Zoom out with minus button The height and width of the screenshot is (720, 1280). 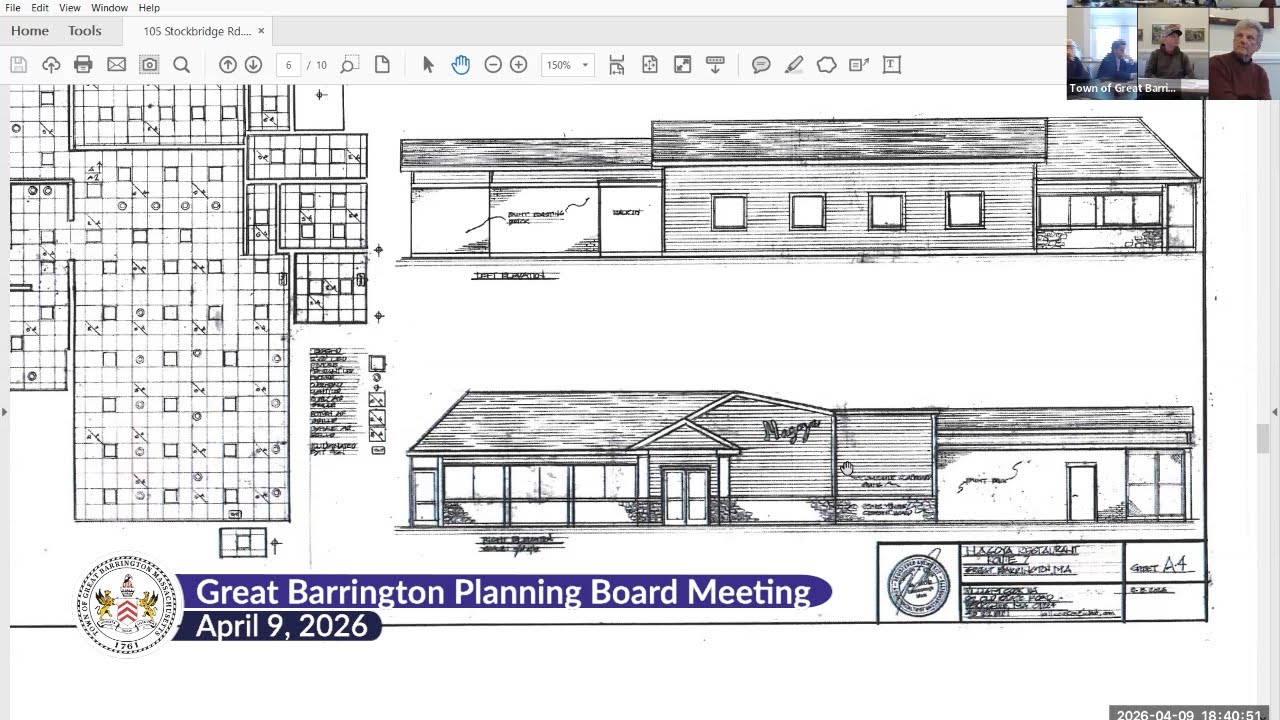(x=493, y=65)
